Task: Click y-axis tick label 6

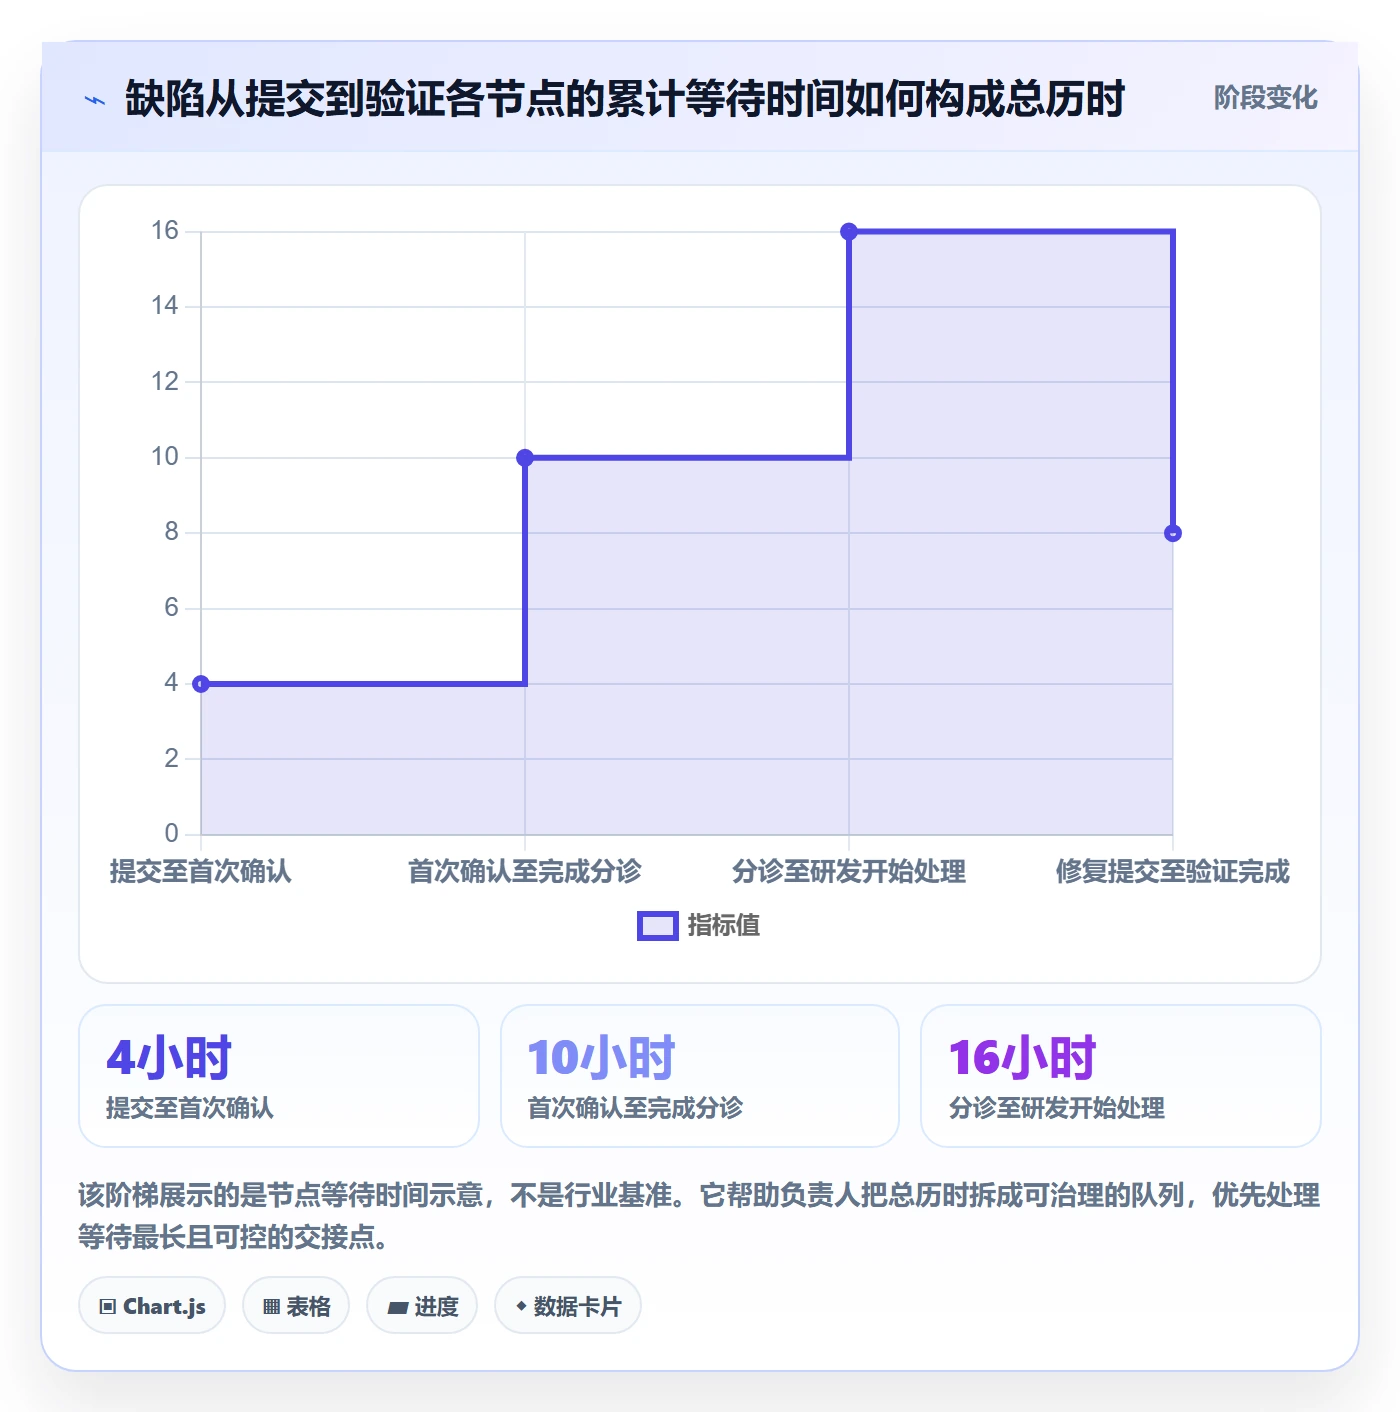Action: (x=172, y=608)
